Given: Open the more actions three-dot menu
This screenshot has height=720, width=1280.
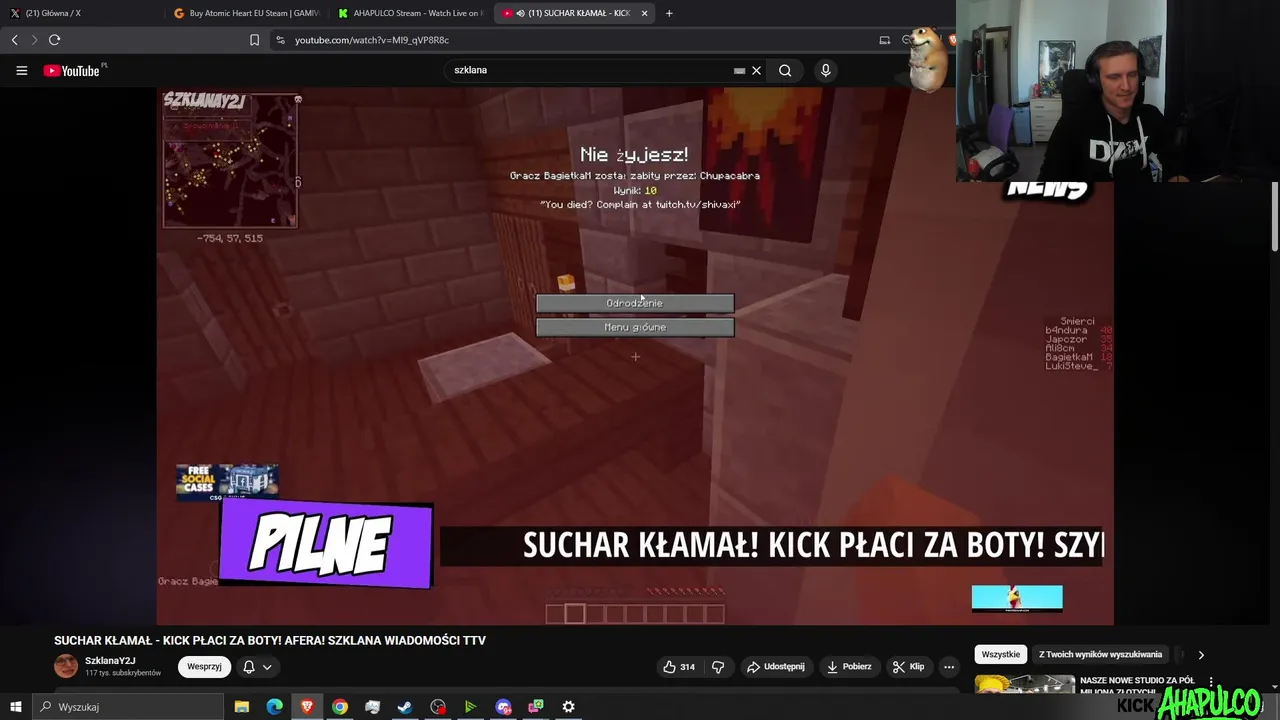Looking at the screenshot, I should (x=949, y=667).
